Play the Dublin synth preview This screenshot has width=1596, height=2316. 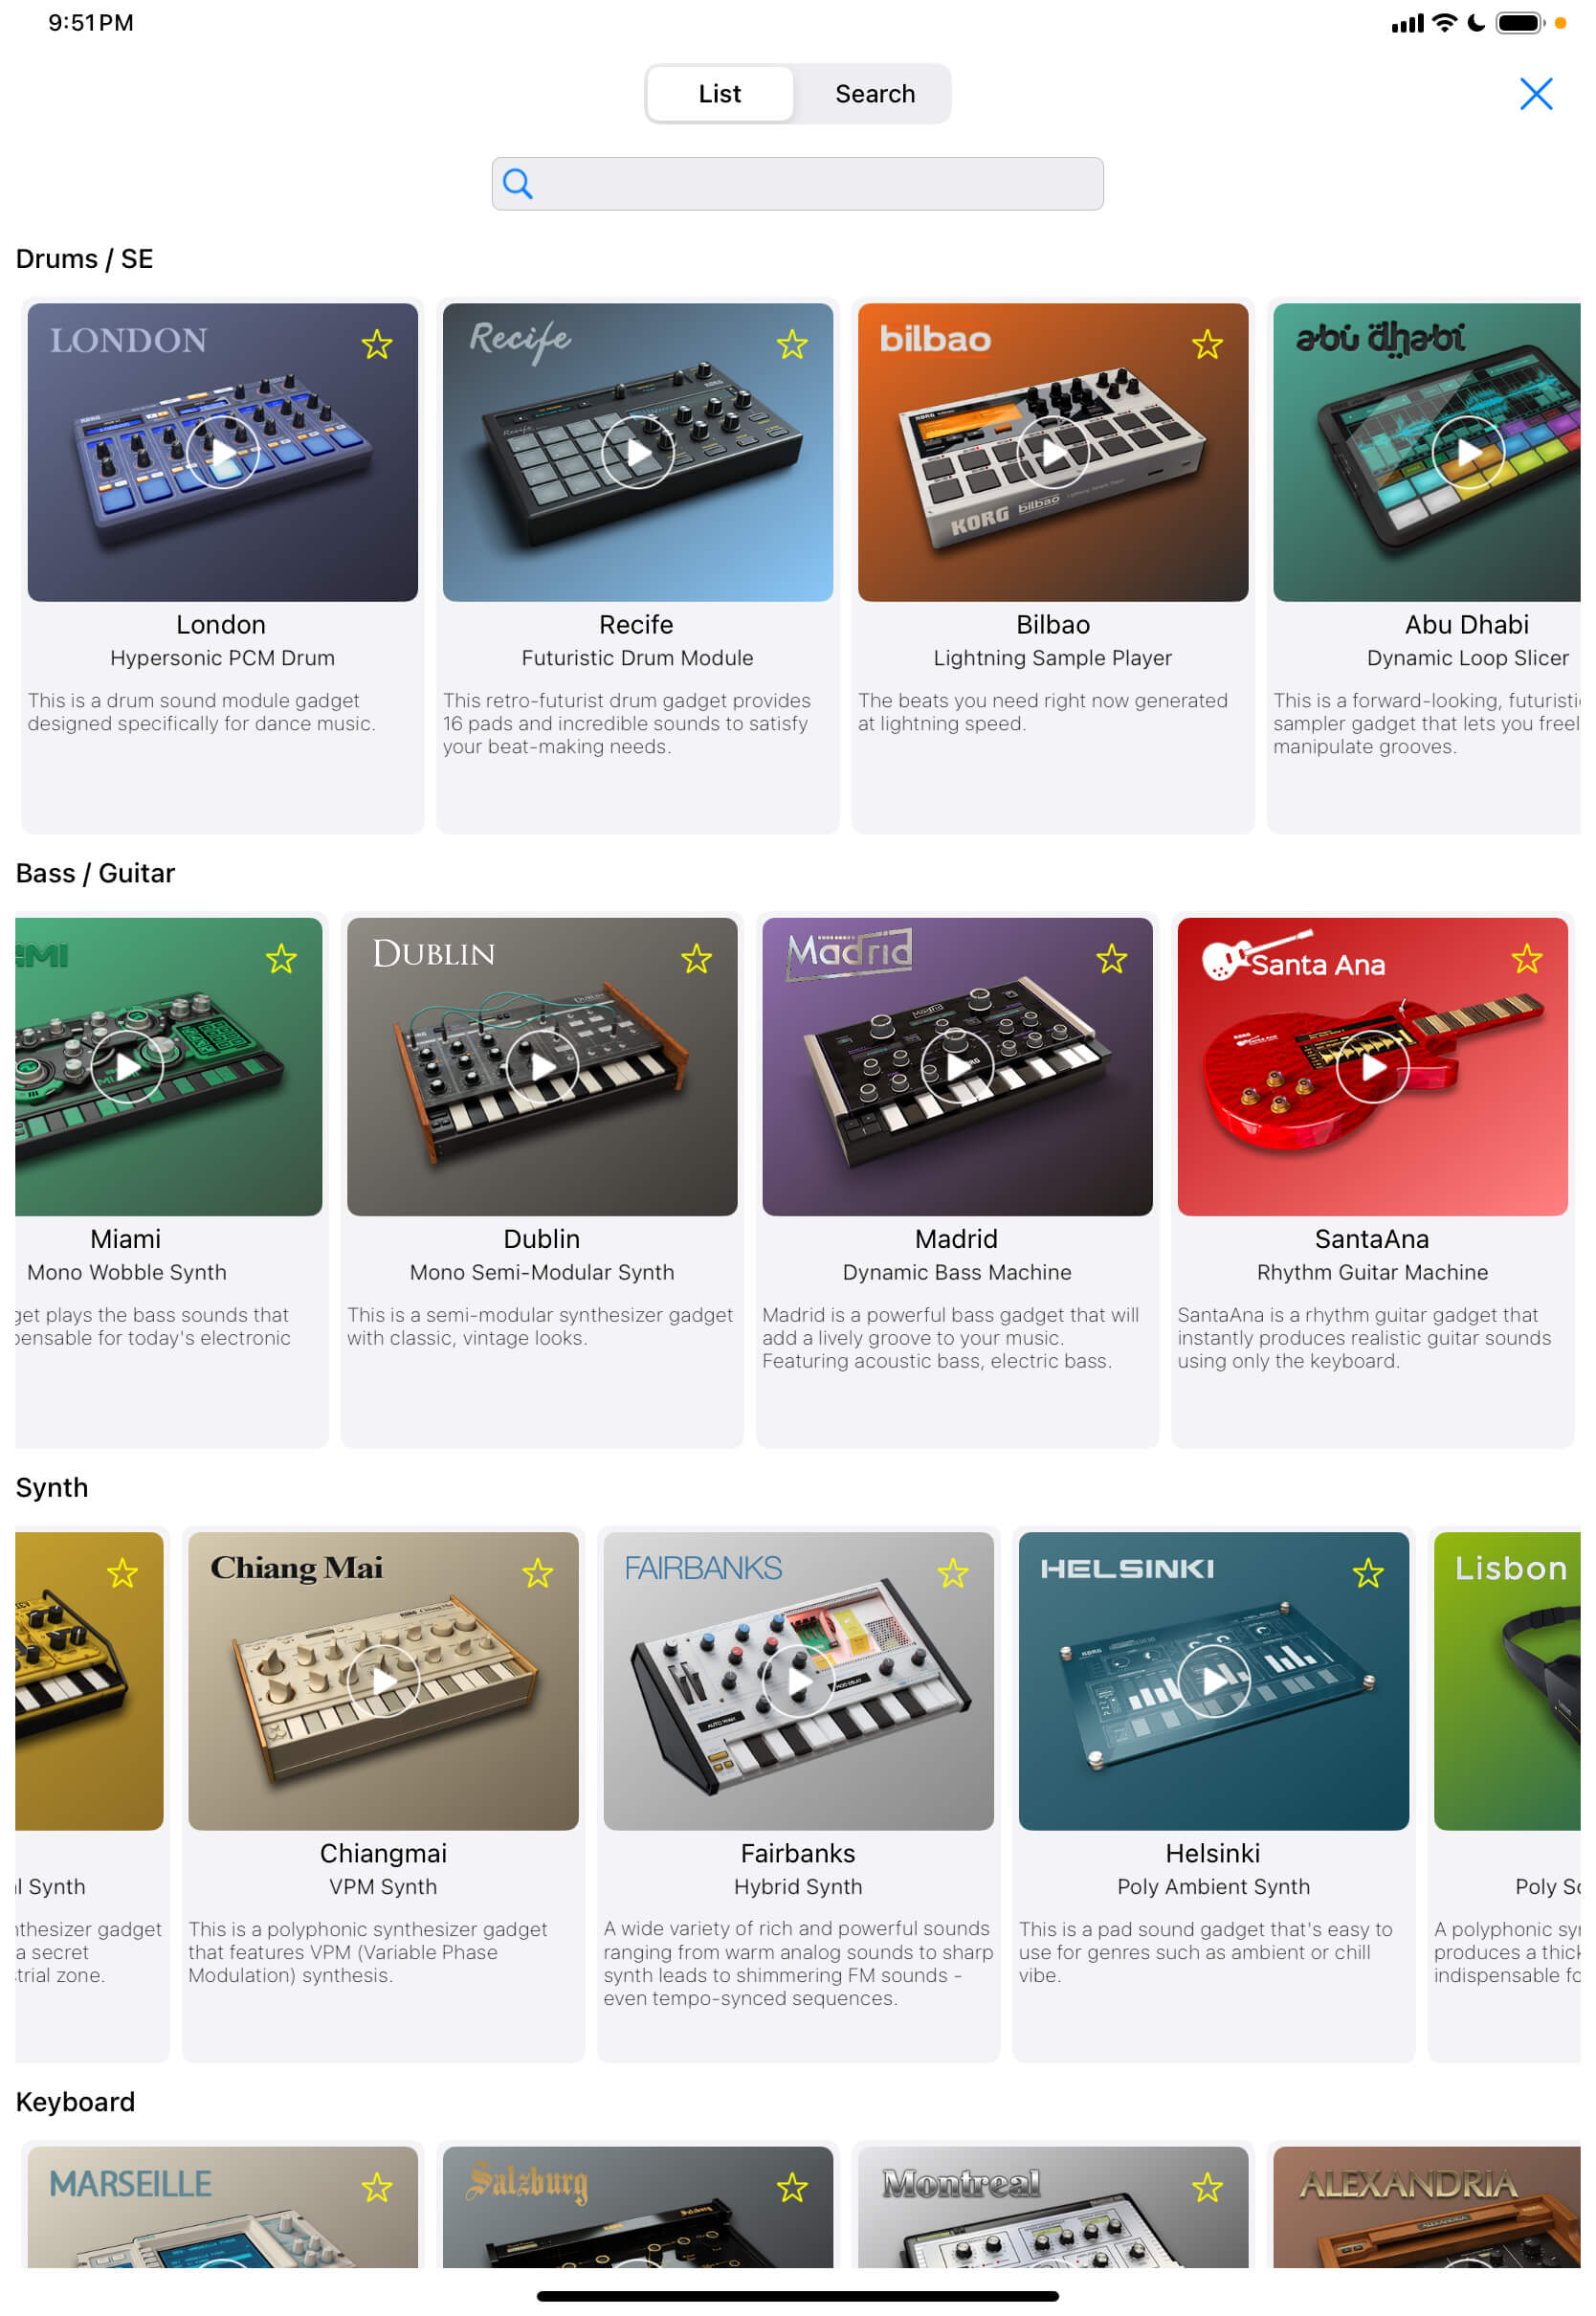[542, 1067]
